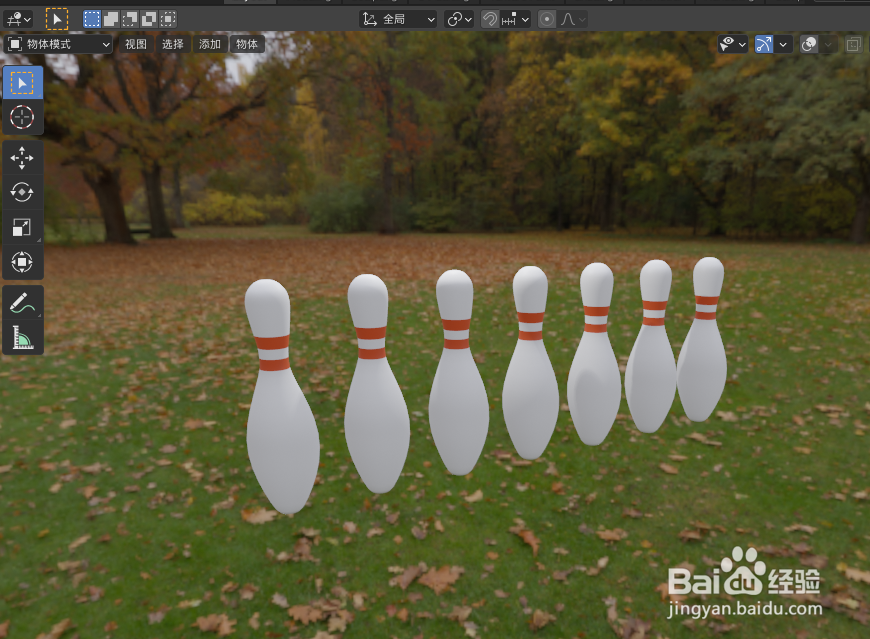Activate the Rotate tool
Screen dimensions: 870x639
click(22, 192)
